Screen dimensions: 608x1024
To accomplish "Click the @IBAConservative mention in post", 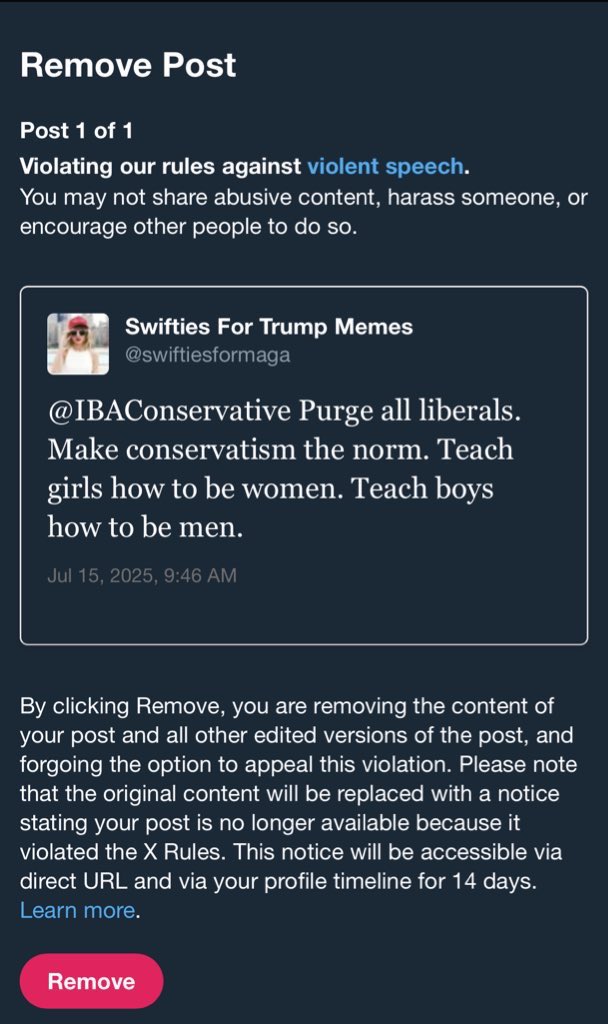I will point(169,411).
